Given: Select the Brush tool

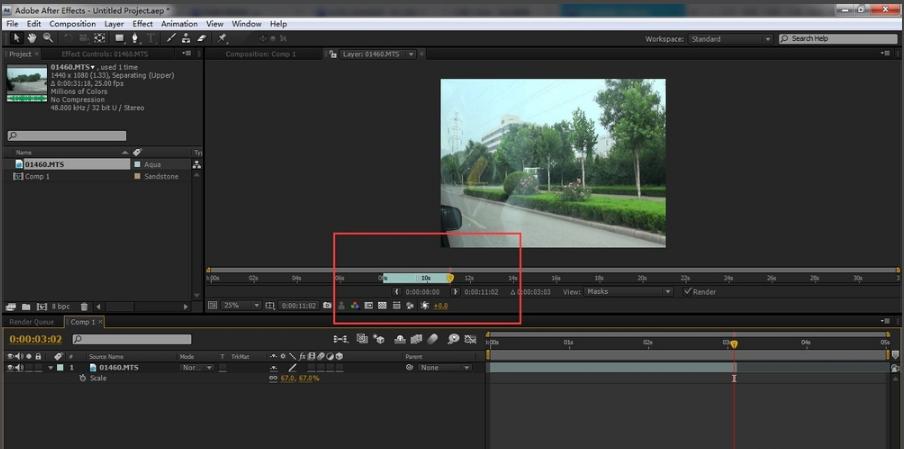Looking at the screenshot, I should click(x=171, y=38).
